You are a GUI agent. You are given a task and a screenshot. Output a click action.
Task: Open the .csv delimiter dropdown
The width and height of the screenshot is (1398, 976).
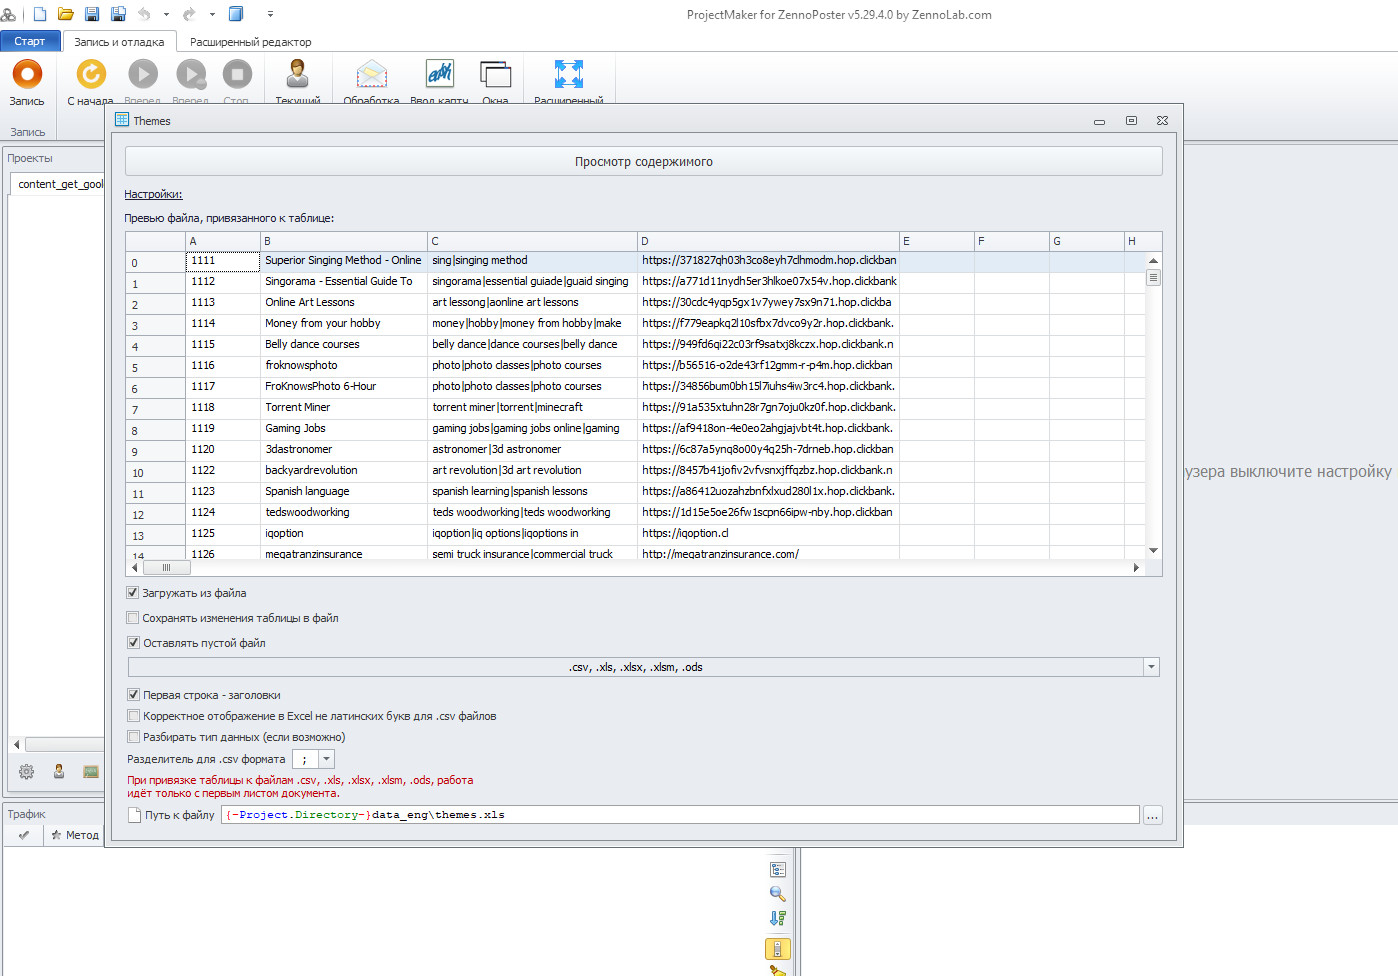(326, 759)
